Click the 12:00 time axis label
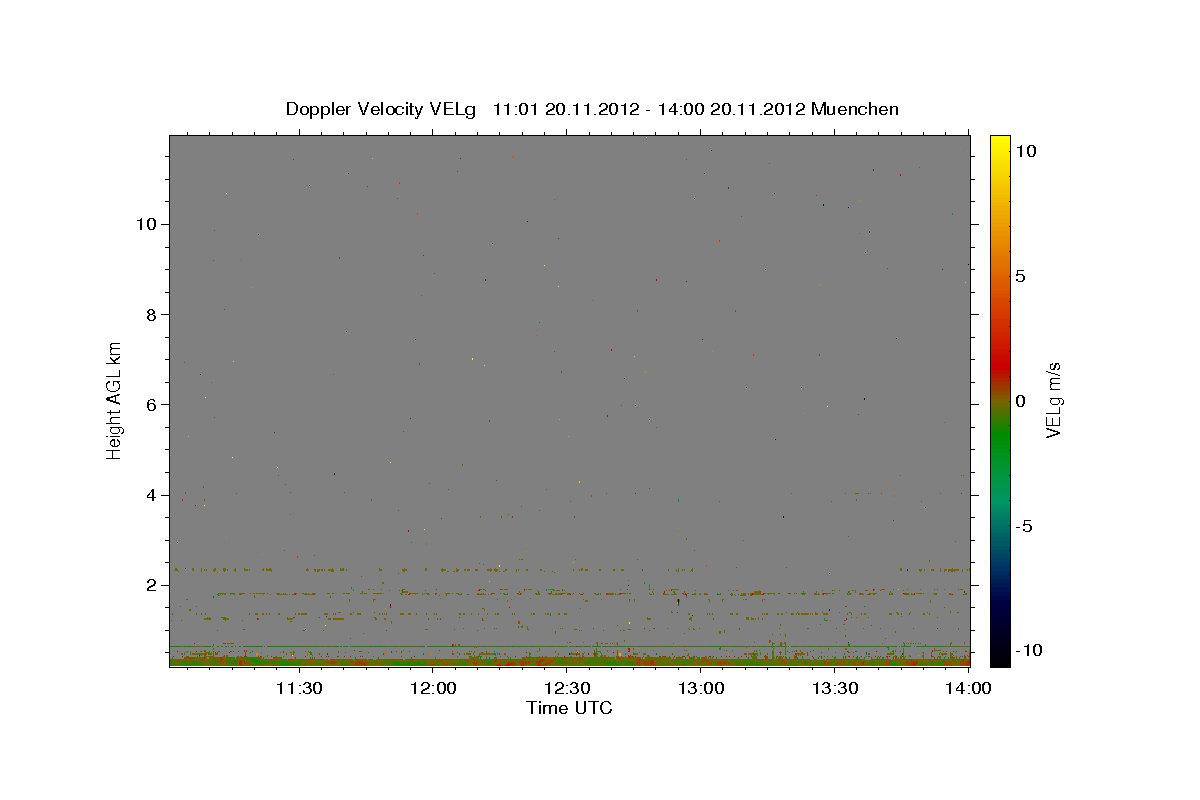This screenshot has width=1200, height=800. click(x=432, y=688)
